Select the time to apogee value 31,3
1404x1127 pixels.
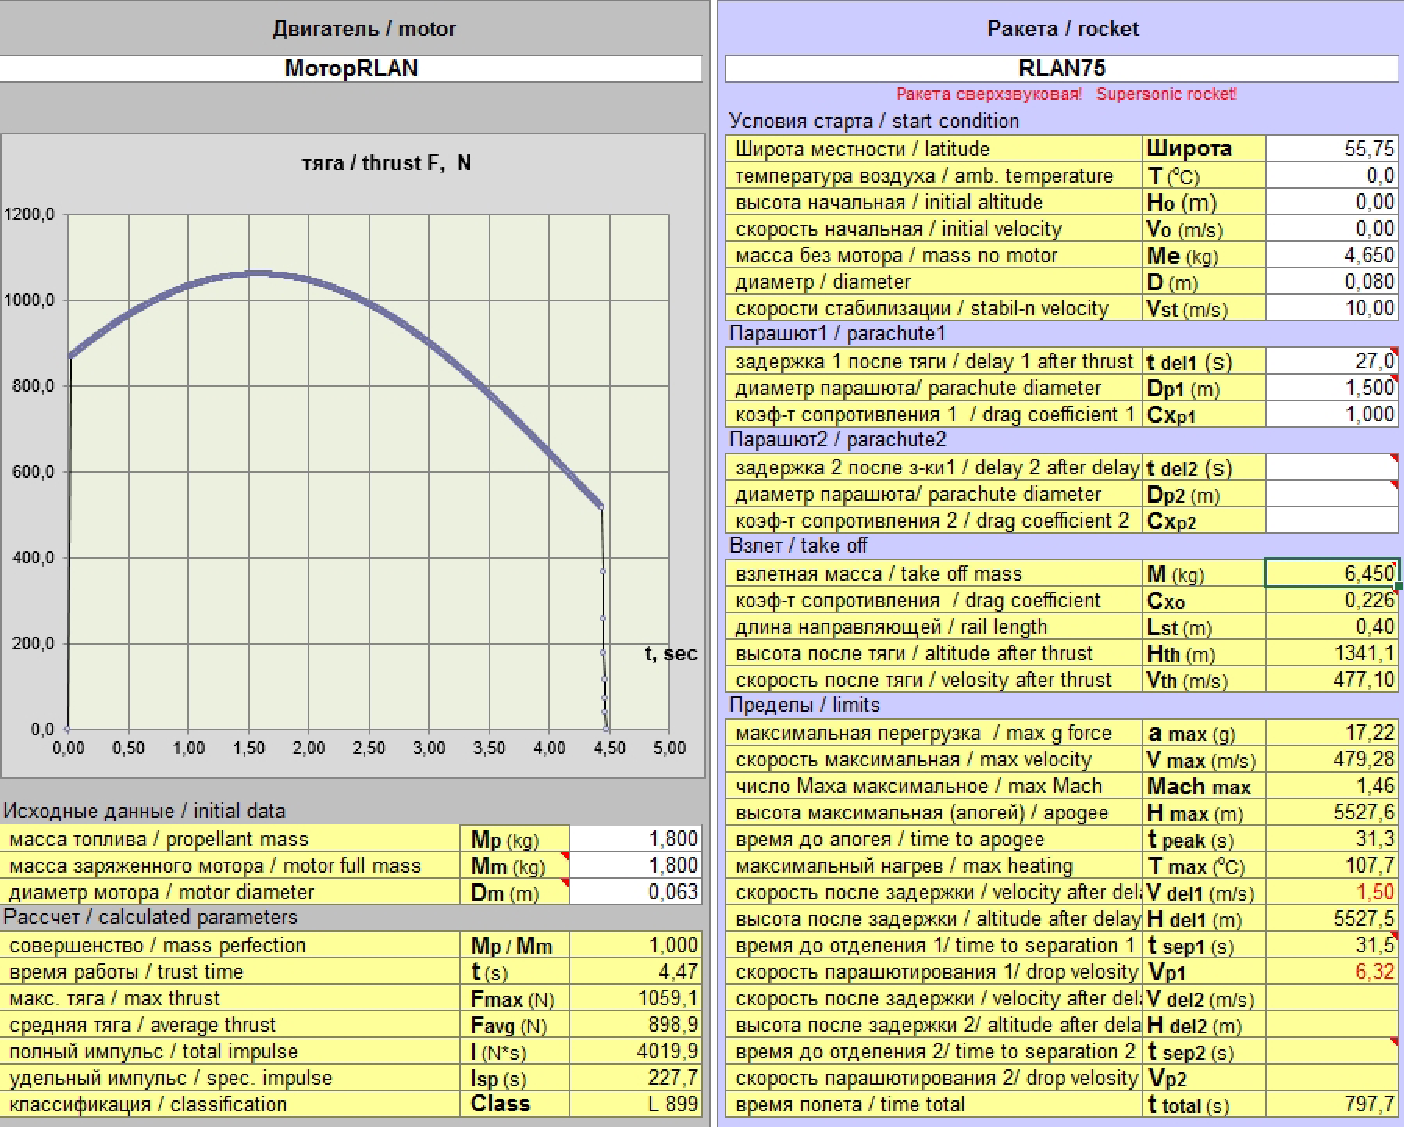point(1332,839)
